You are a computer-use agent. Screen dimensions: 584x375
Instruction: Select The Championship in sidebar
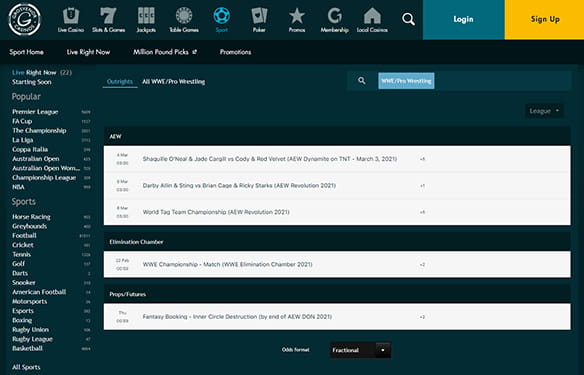click(x=39, y=131)
